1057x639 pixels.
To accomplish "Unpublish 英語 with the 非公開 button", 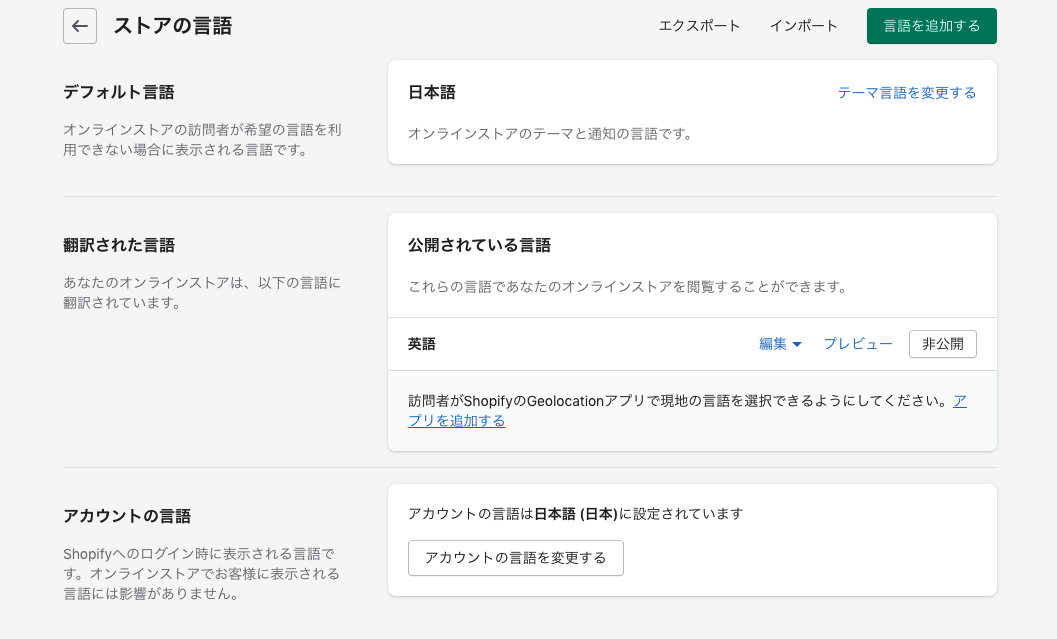I will pyautogui.click(x=942, y=344).
